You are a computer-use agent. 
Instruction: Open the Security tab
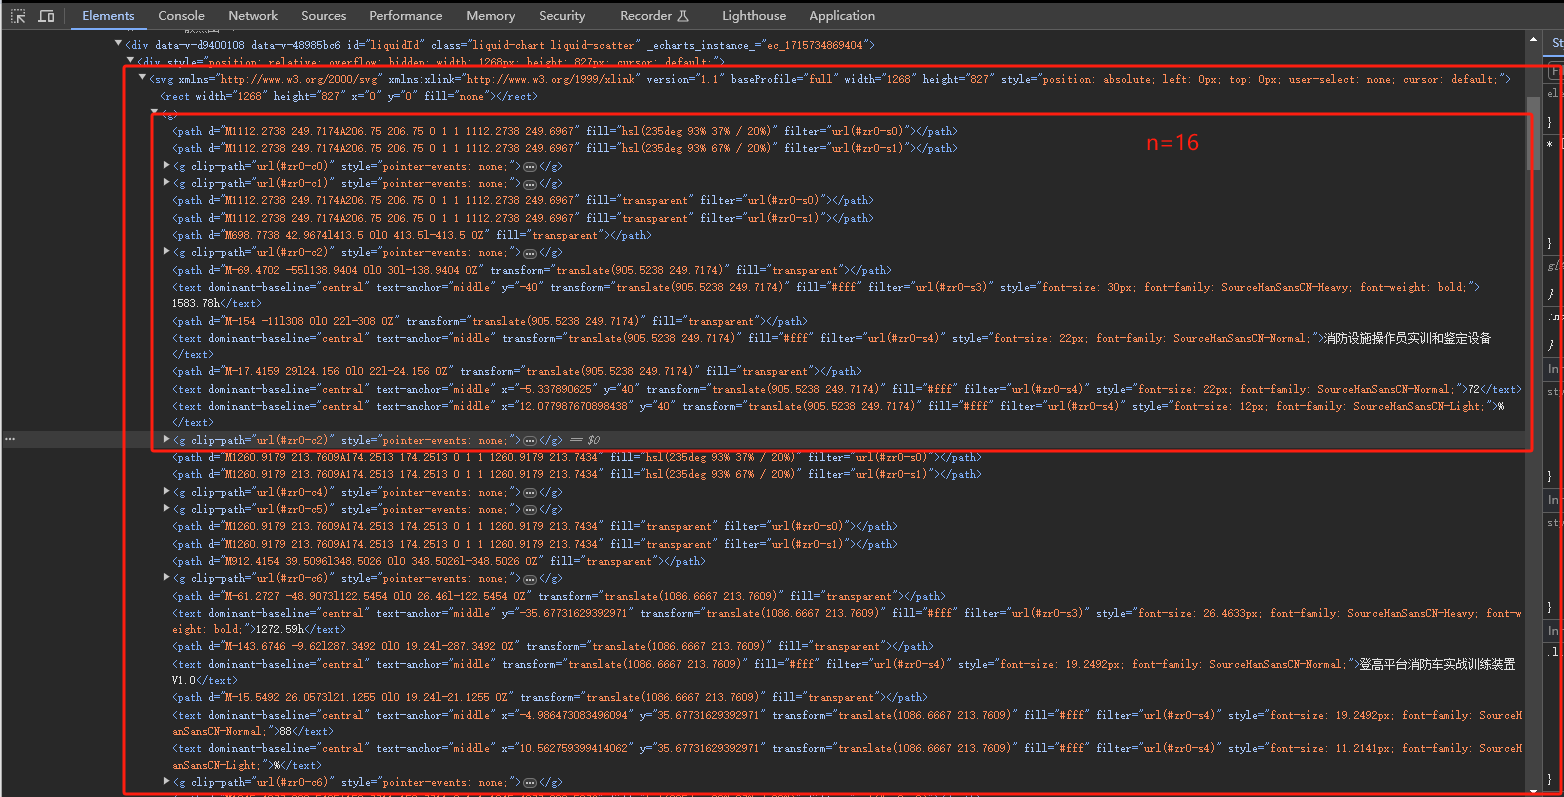(562, 16)
